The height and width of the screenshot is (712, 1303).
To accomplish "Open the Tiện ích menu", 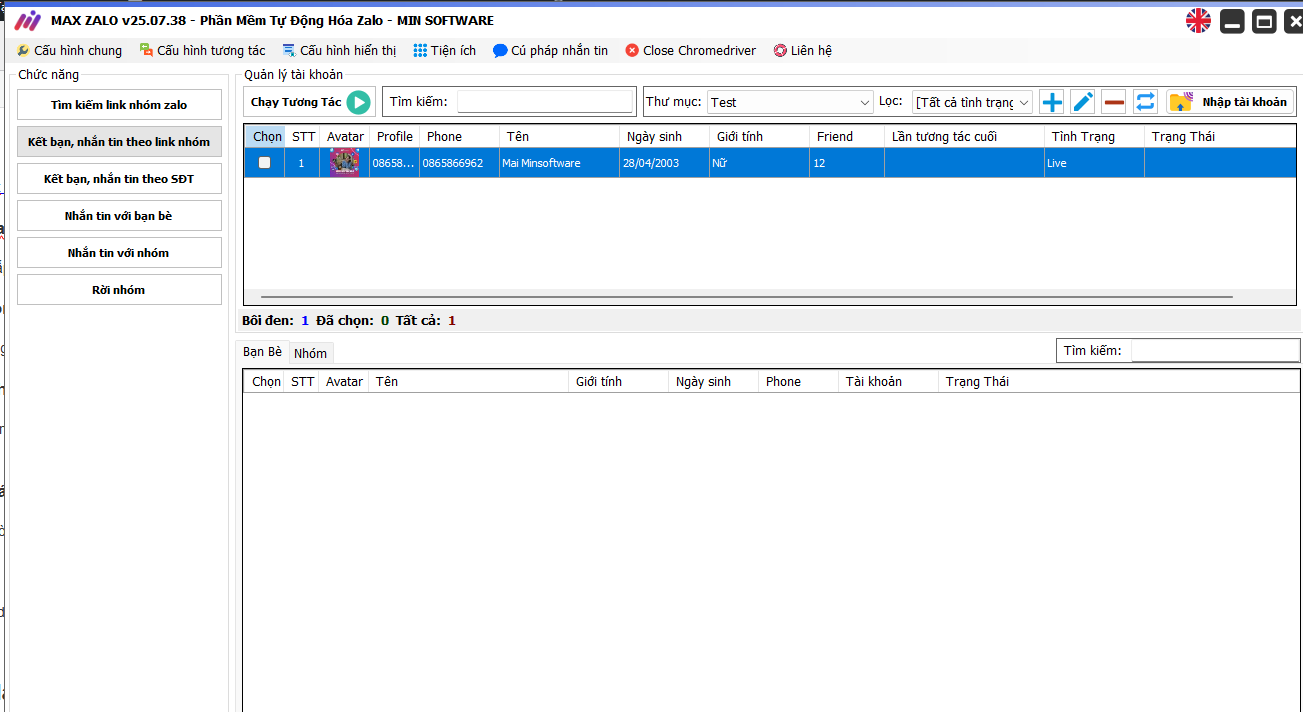I will pyautogui.click(x=445, y=51).
